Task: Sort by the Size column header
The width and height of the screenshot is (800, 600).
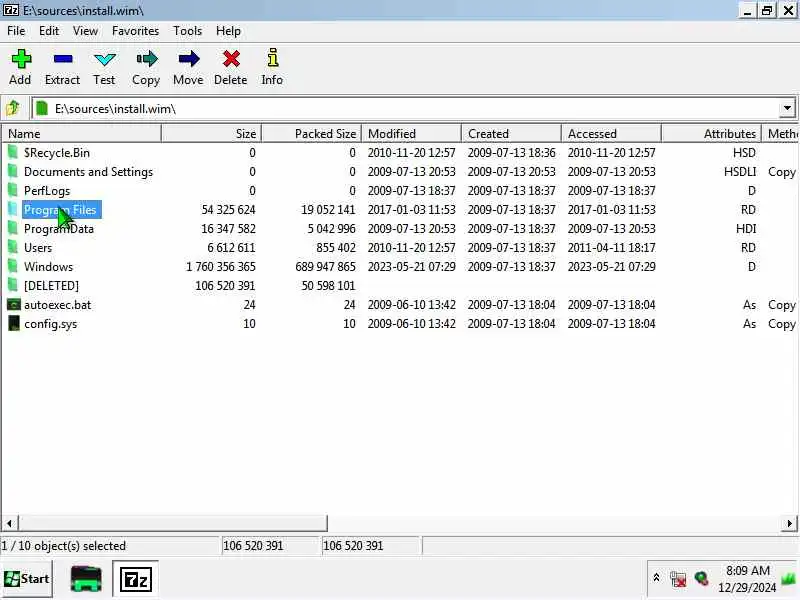Action: tap(211, 134)
